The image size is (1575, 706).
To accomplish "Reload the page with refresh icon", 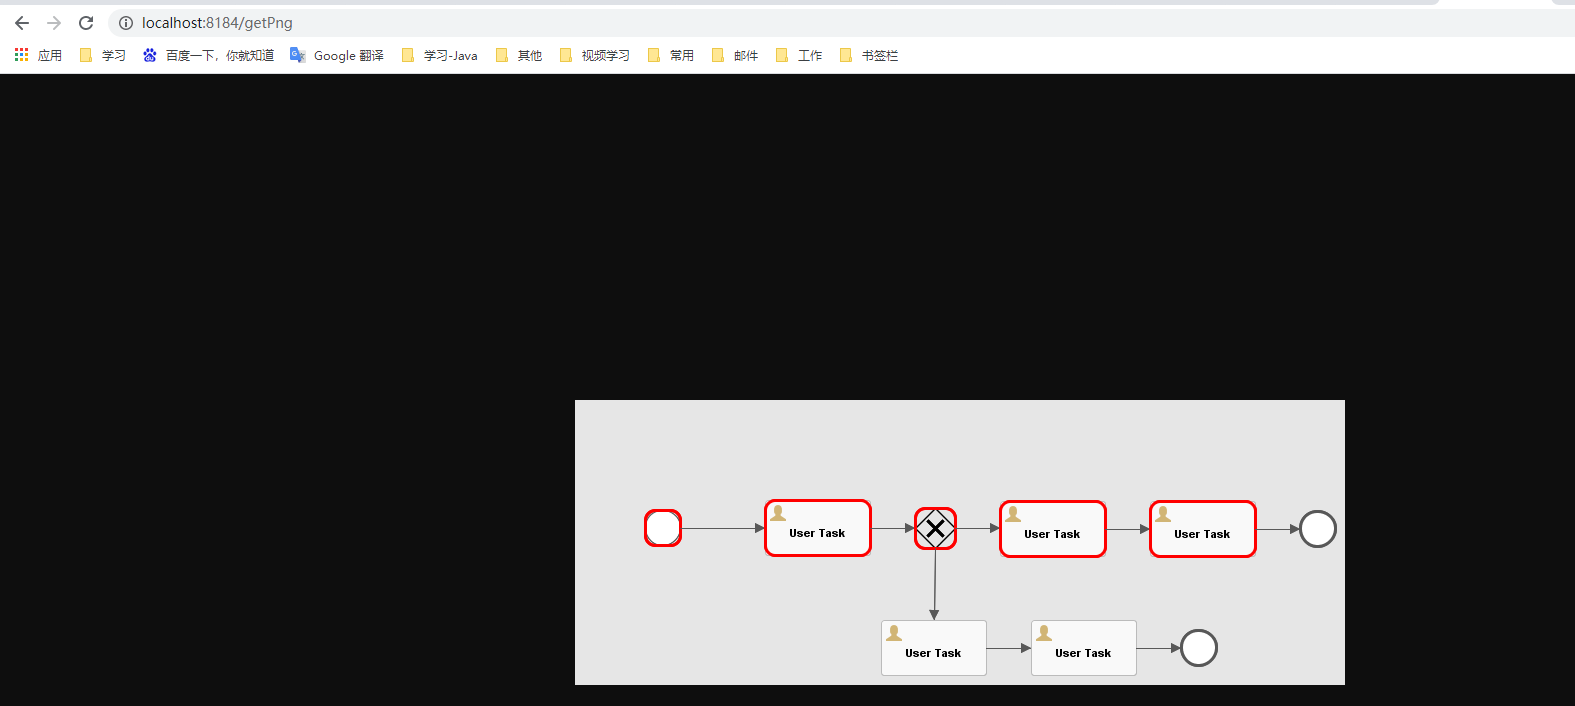I will coord(86,23).
